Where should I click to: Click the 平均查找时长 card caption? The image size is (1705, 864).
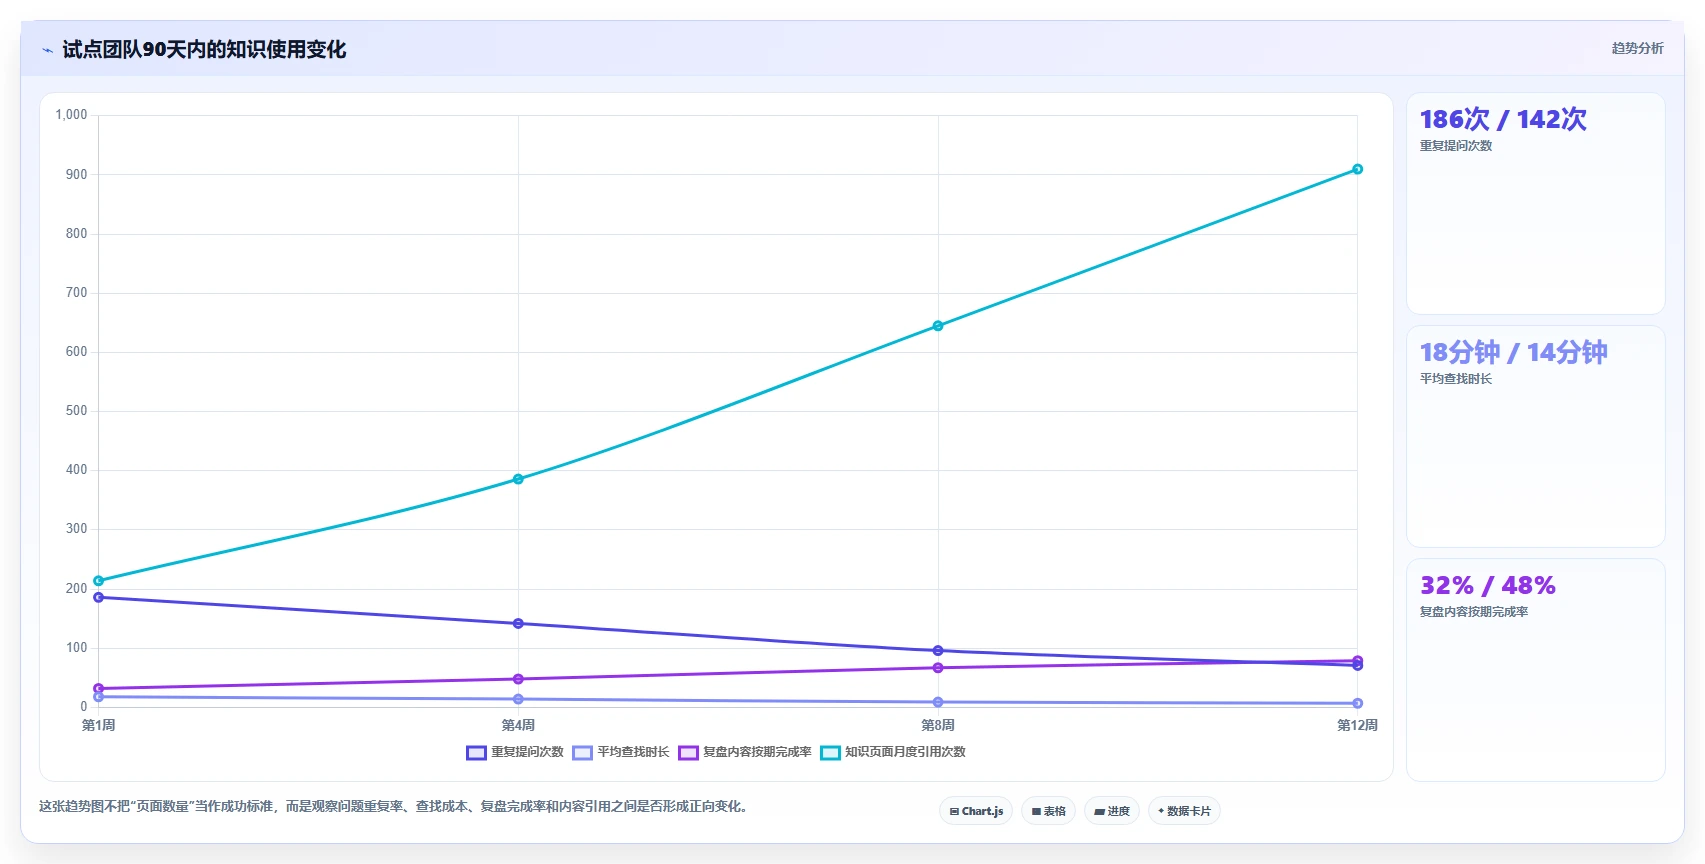coord(1456,379)
